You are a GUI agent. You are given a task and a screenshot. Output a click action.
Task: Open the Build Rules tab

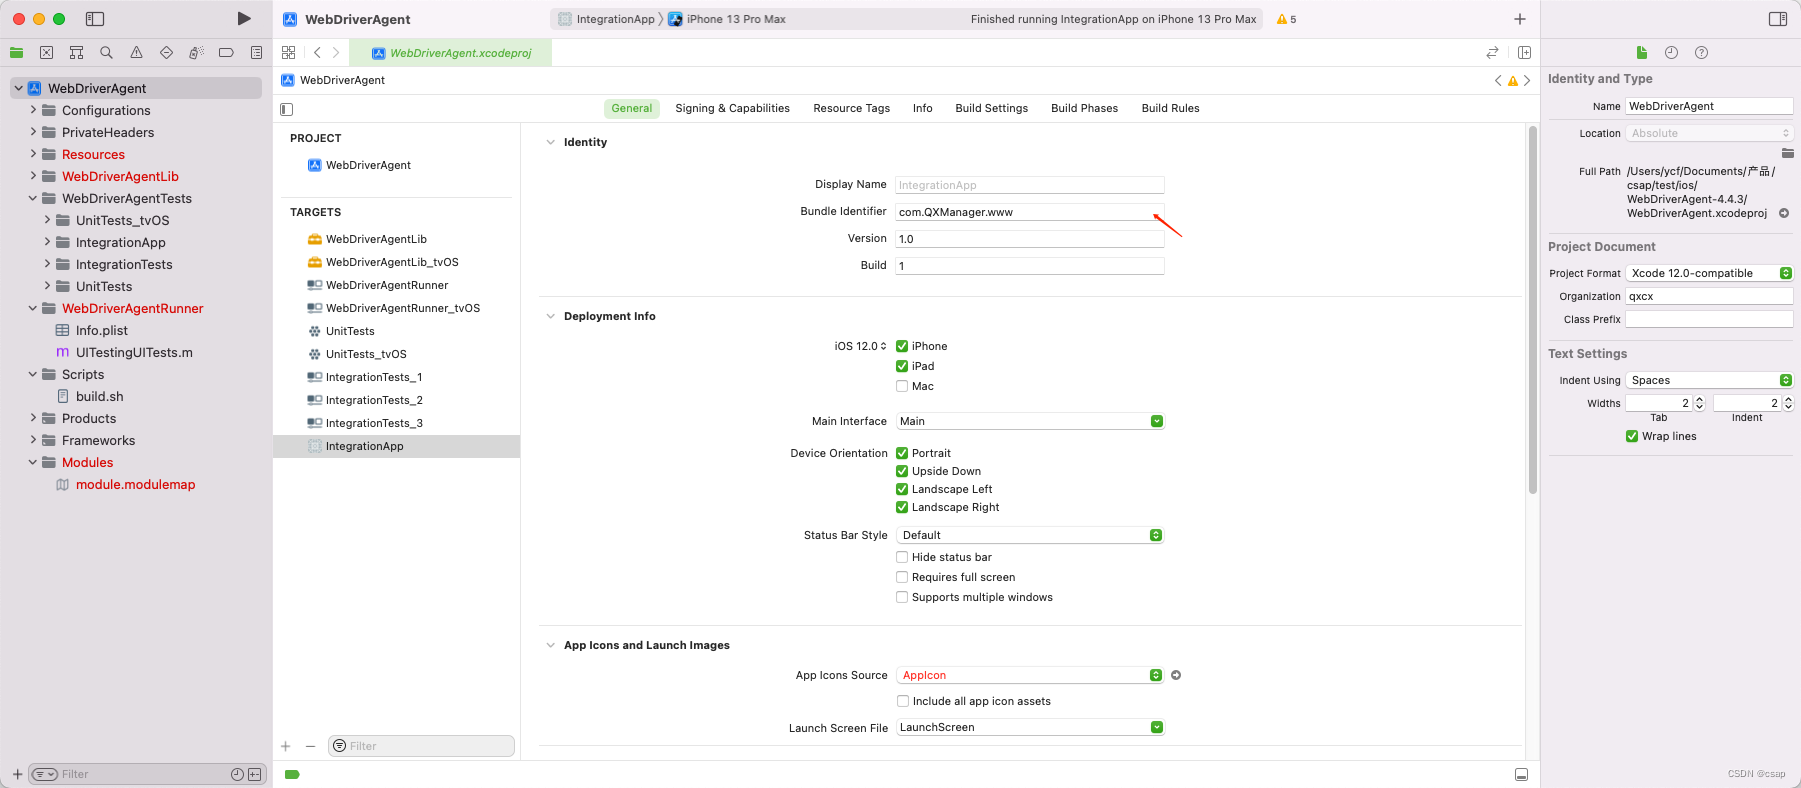(1170, 108)
